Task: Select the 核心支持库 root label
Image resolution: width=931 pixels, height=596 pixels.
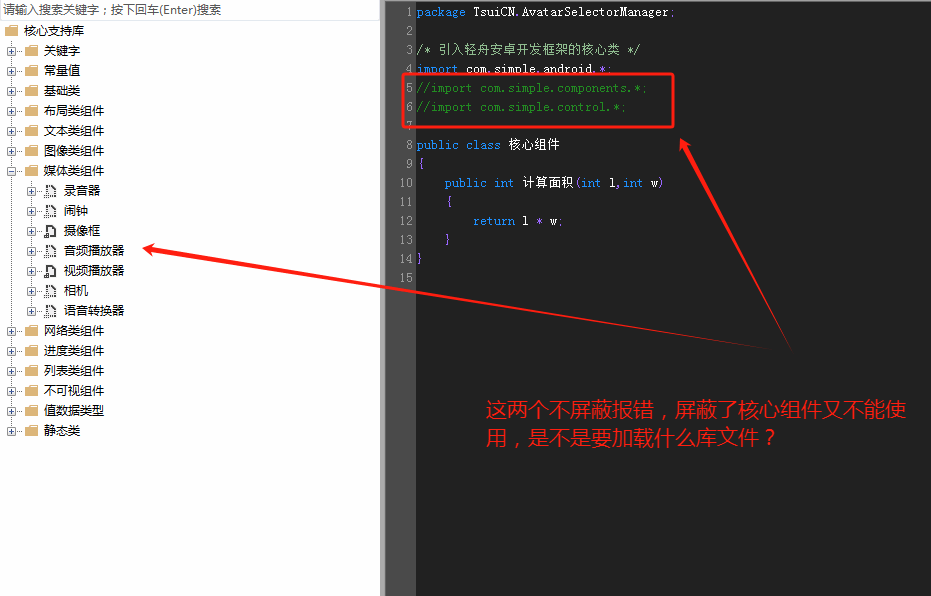Action: point(53,31)
